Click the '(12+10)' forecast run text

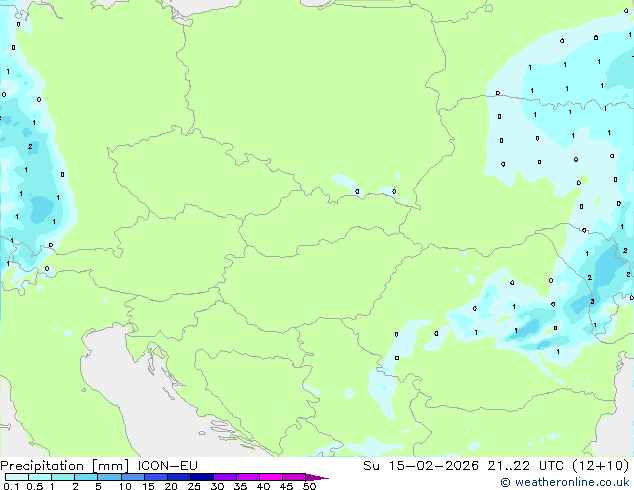coord(601,466)
